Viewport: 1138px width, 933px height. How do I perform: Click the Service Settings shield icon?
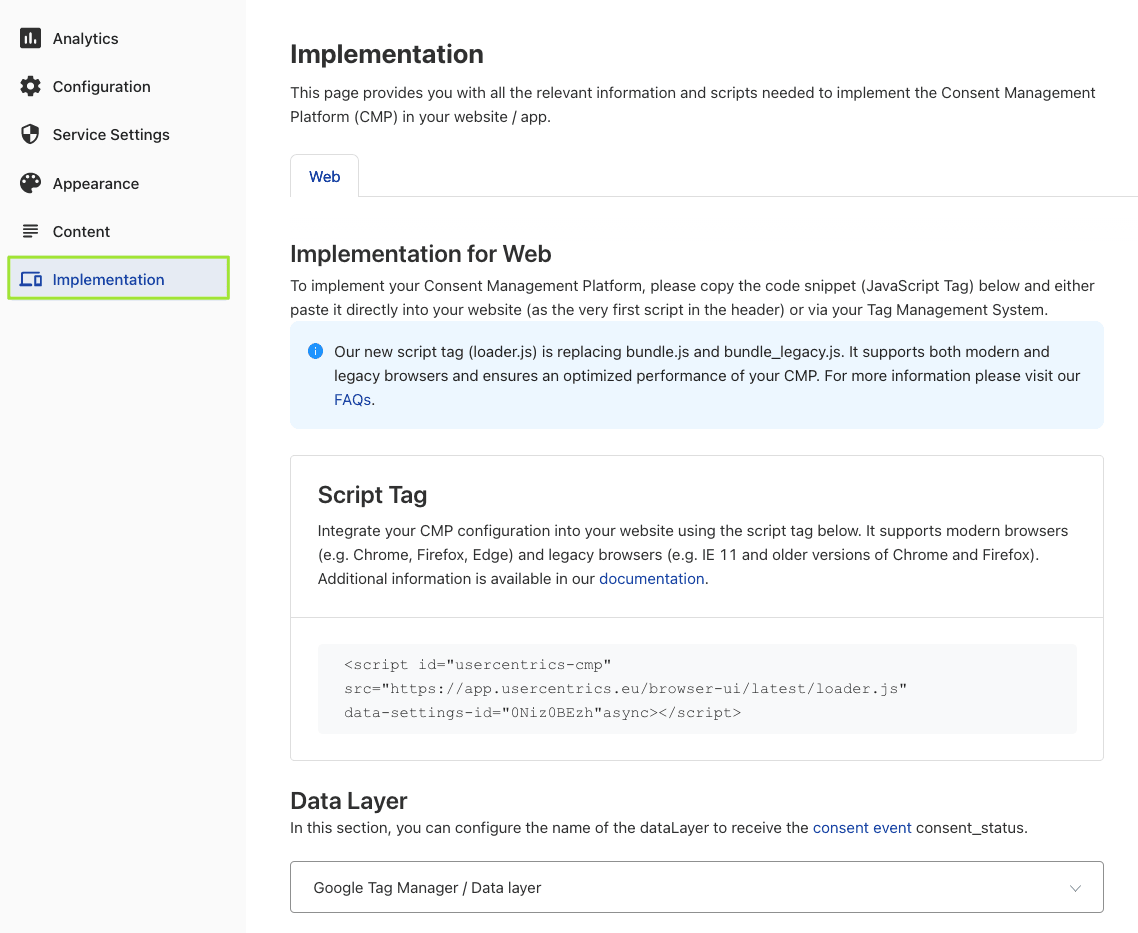tap(30, 135)
